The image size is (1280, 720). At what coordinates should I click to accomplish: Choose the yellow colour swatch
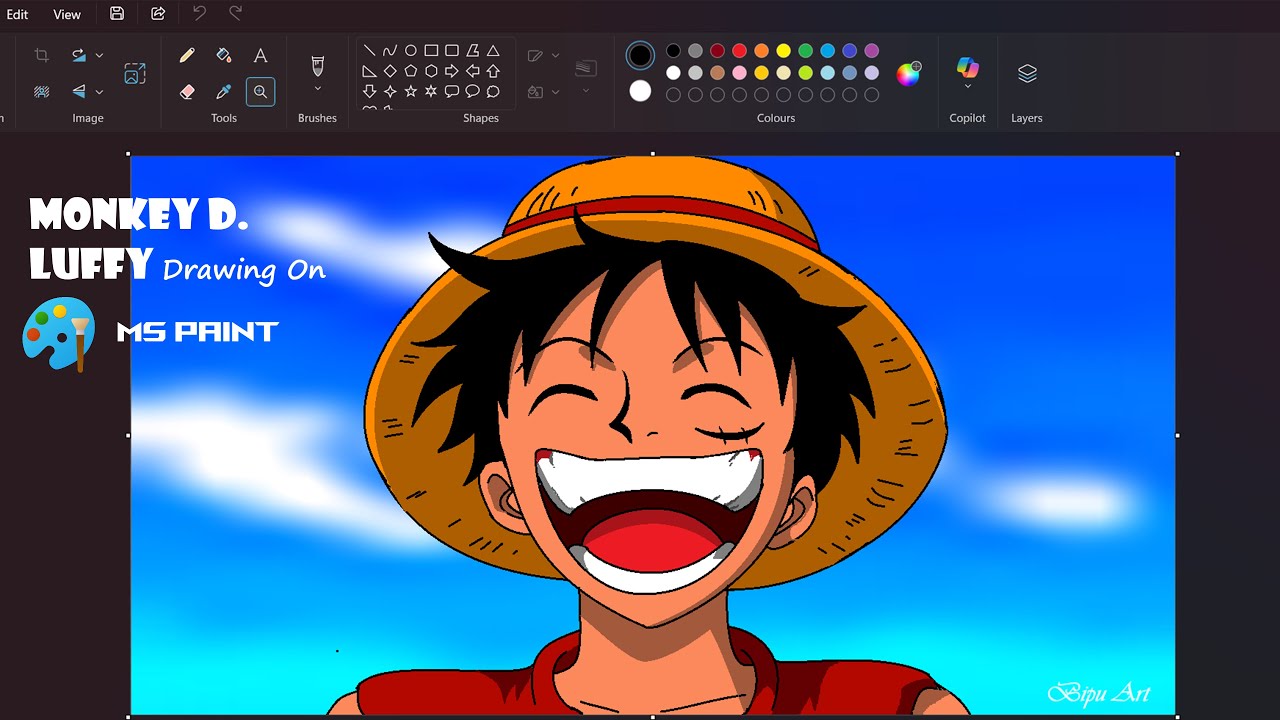[783, 51]
